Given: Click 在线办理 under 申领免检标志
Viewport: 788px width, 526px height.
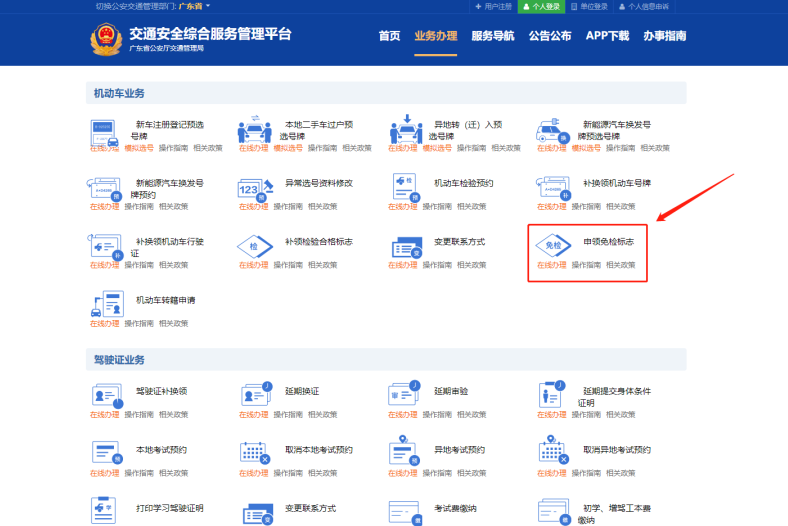Looking at the screenshot, I should point(551,265).
